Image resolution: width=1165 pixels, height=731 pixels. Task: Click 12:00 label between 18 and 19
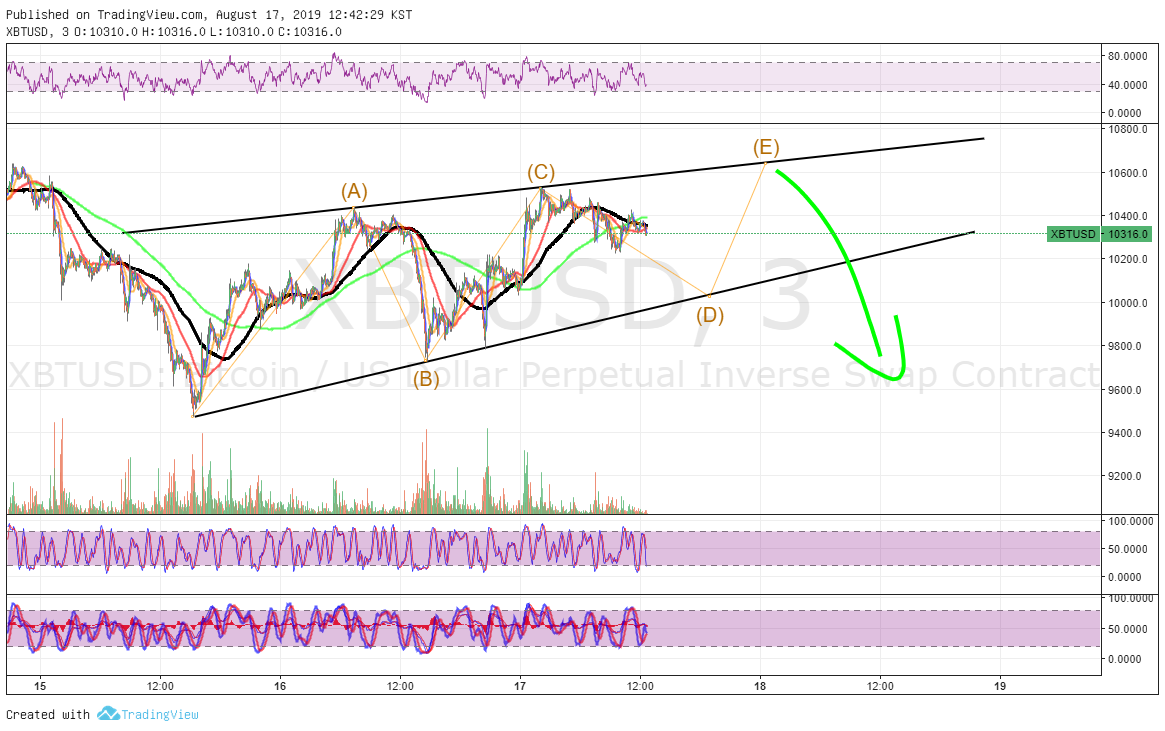[880, 686]
